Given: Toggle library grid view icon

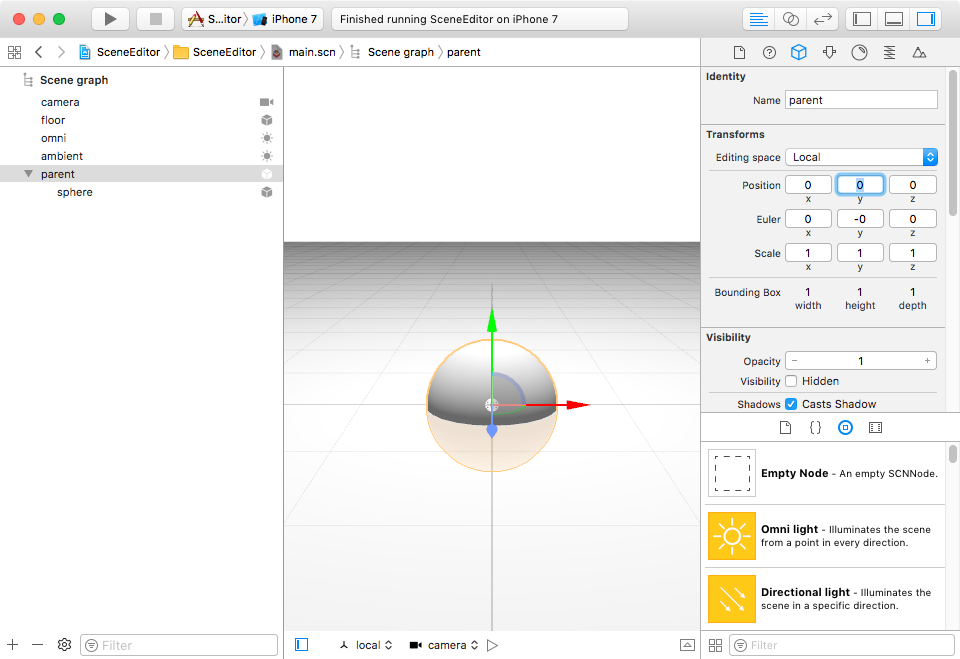Looking at the screenshot, I should coord(715,645).
